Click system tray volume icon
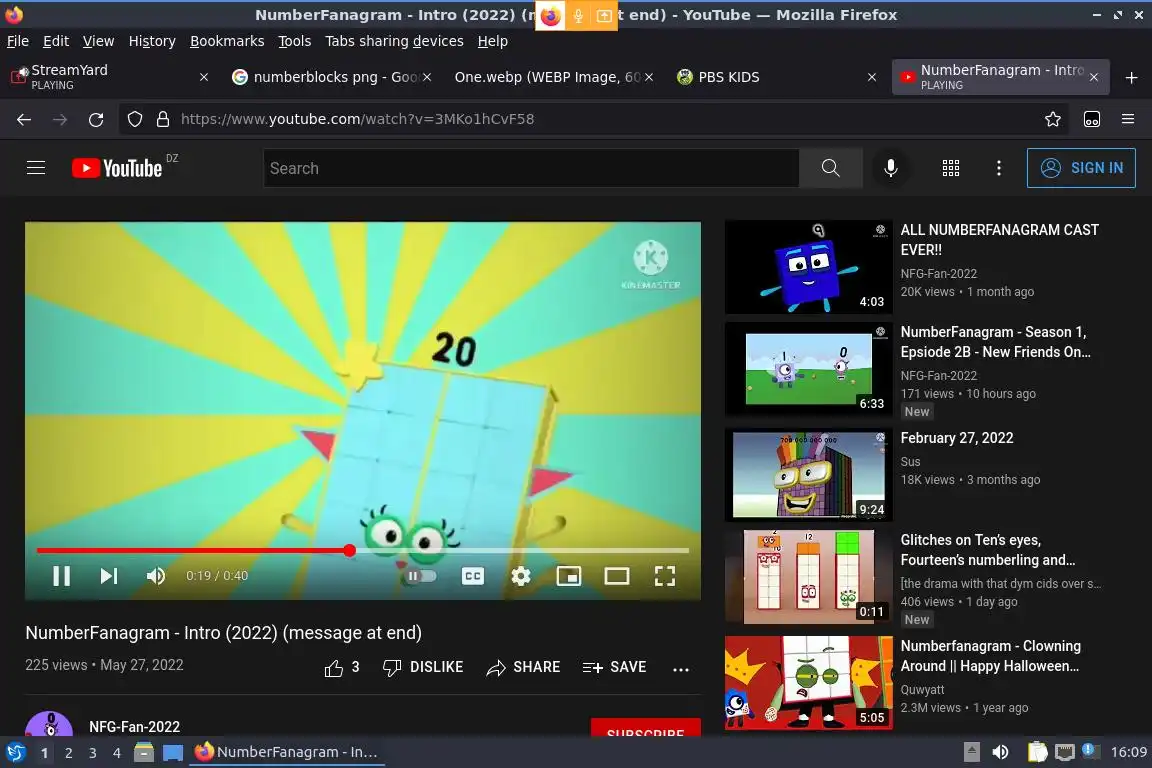Screen dimensions: 1152x768 [1000, 753]
